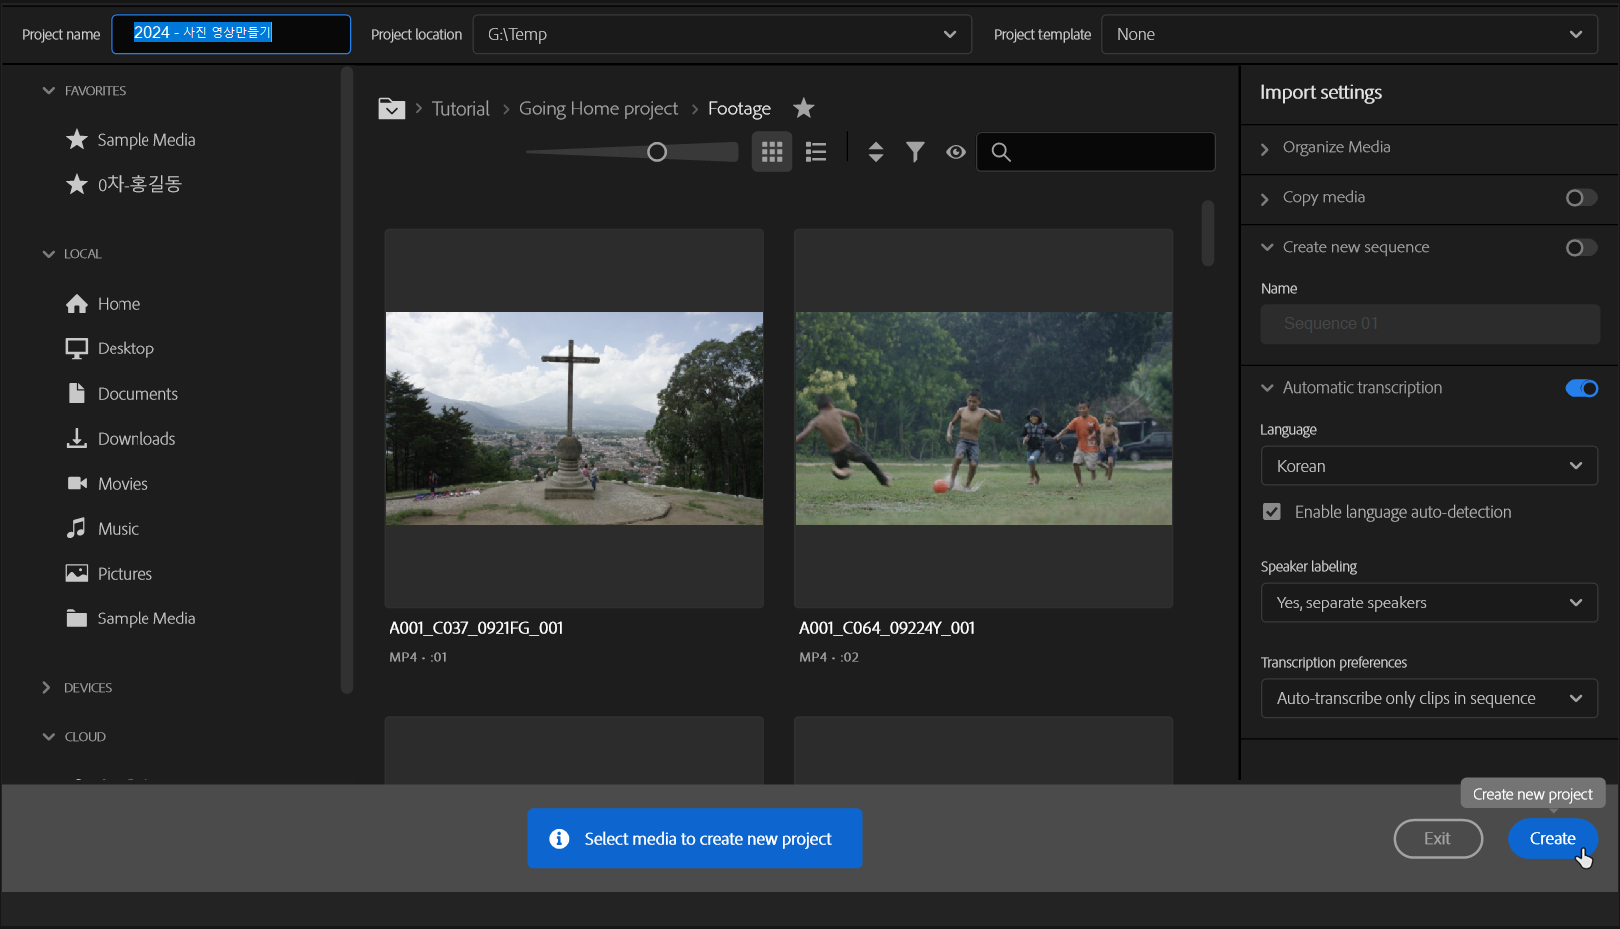1620x929 pixels.
Task: Open the Transcription preferences dropdown
Action: (1429, 698)
